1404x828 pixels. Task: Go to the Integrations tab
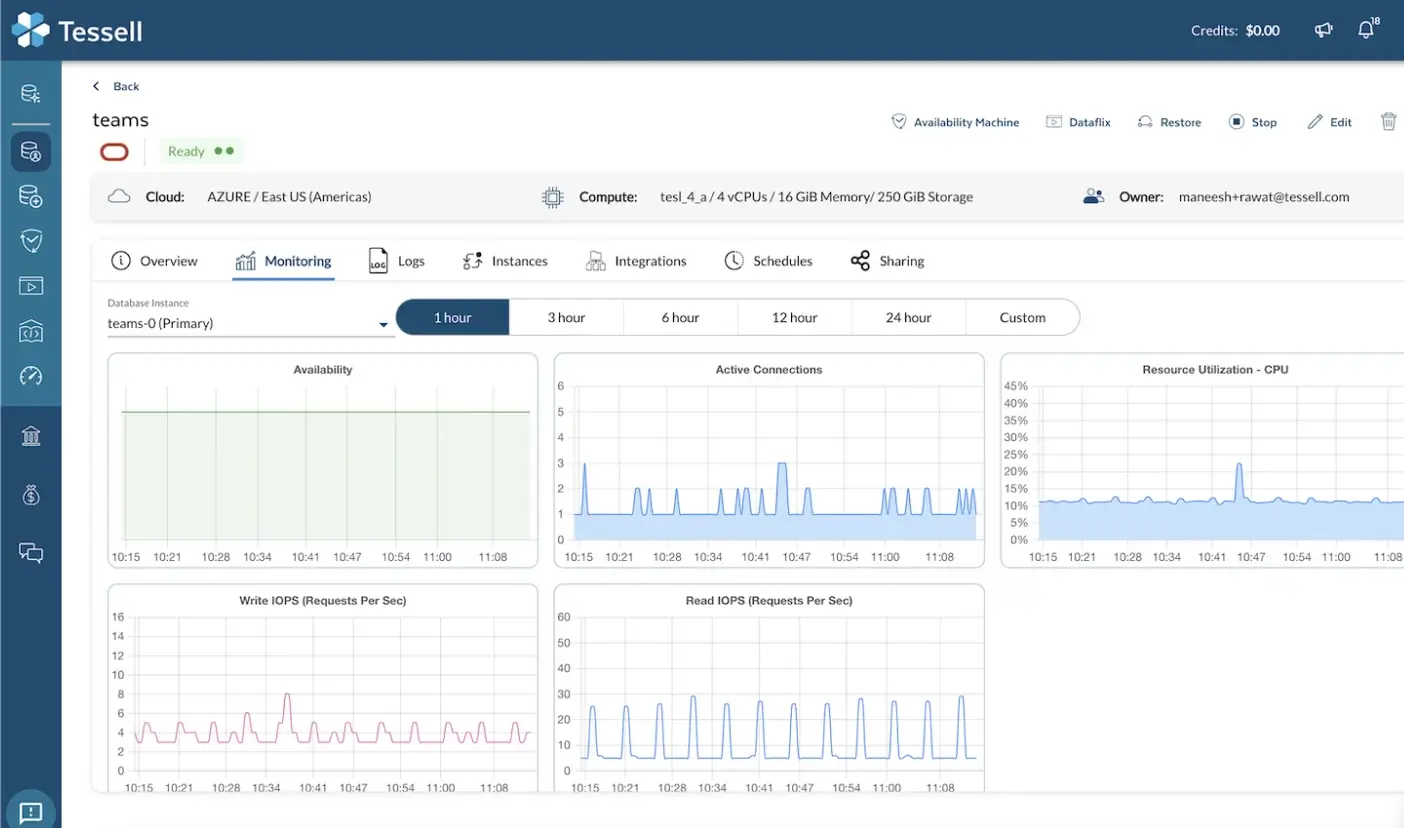tap(636, 261)
